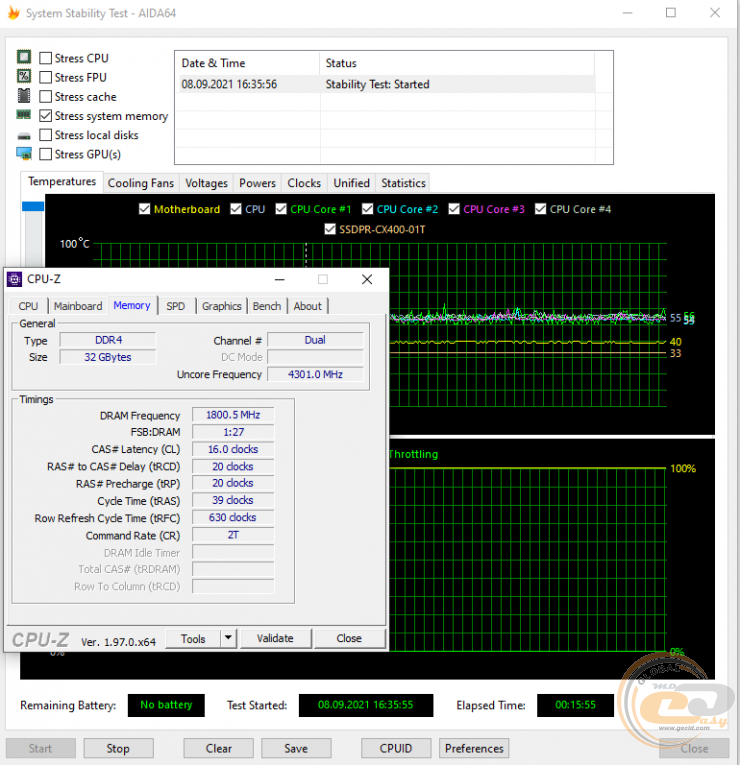The width and height of the screenshot is (740, 765).
Task: Enable the Stress cache checkbox
Action: pyautogui.click(x=45, y=97)
